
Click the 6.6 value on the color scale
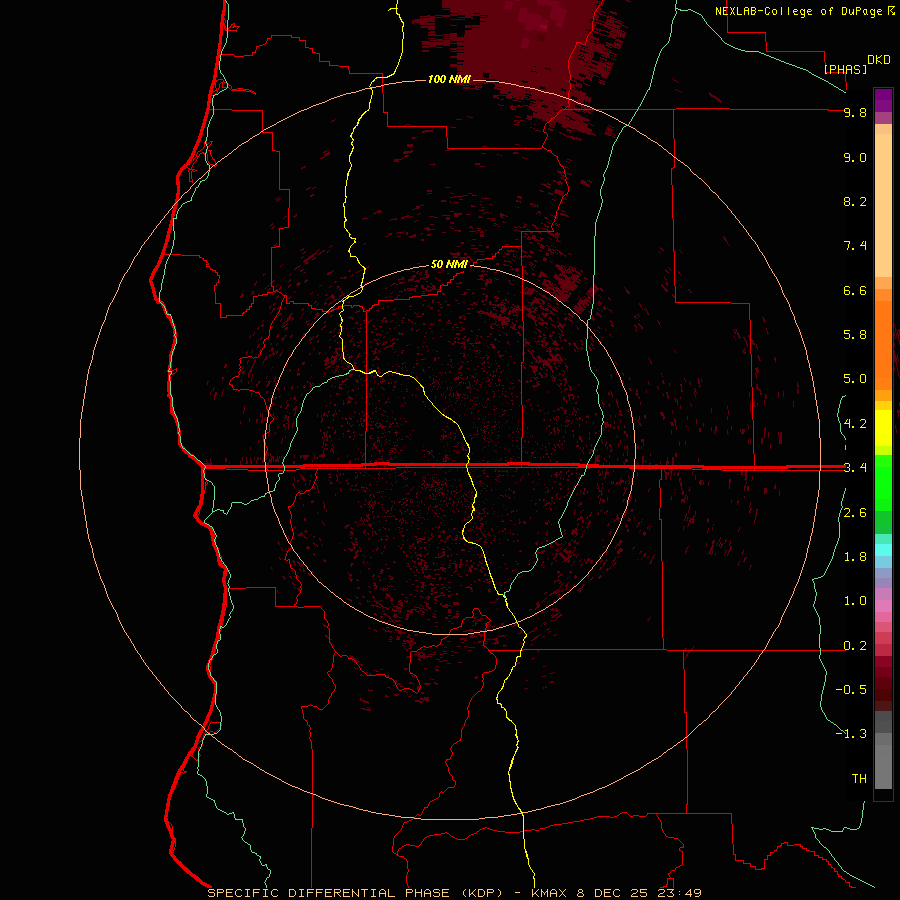tap(855, 290)
